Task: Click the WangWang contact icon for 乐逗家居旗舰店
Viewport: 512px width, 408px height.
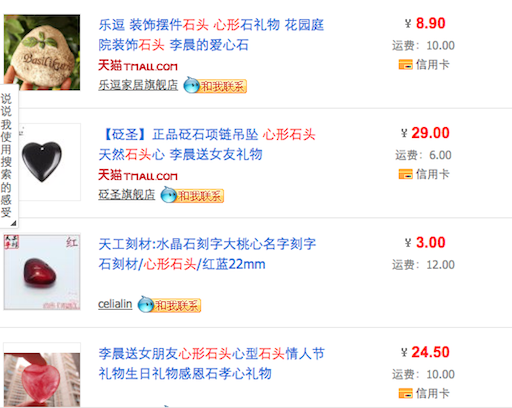Action: pyautogui.click(x=215, y=86)
